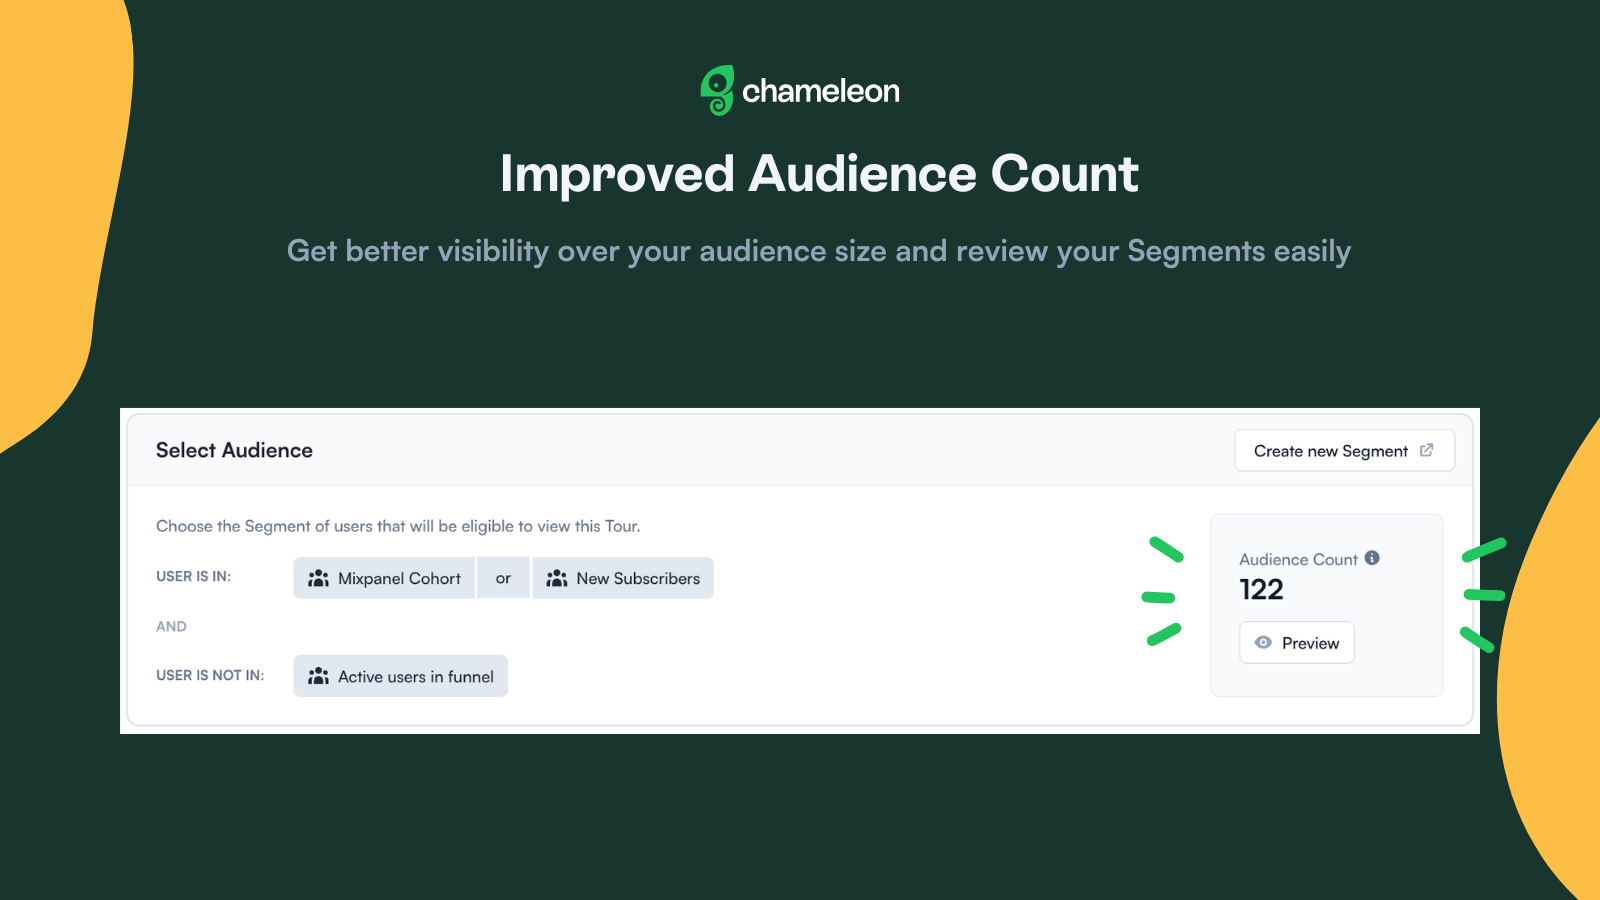Screen dimensions: 1600x900
Task: Select the Active users in funnel chip
Action: click(400, 676)
